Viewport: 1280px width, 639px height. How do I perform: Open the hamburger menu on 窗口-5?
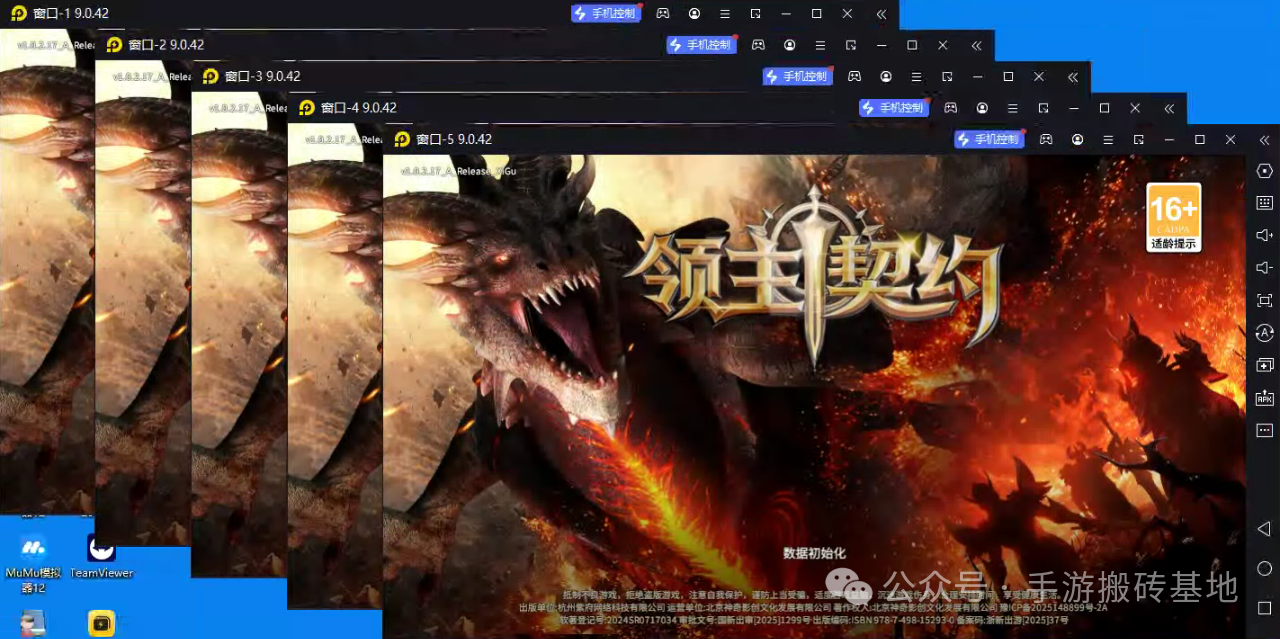click(1109, 139)
